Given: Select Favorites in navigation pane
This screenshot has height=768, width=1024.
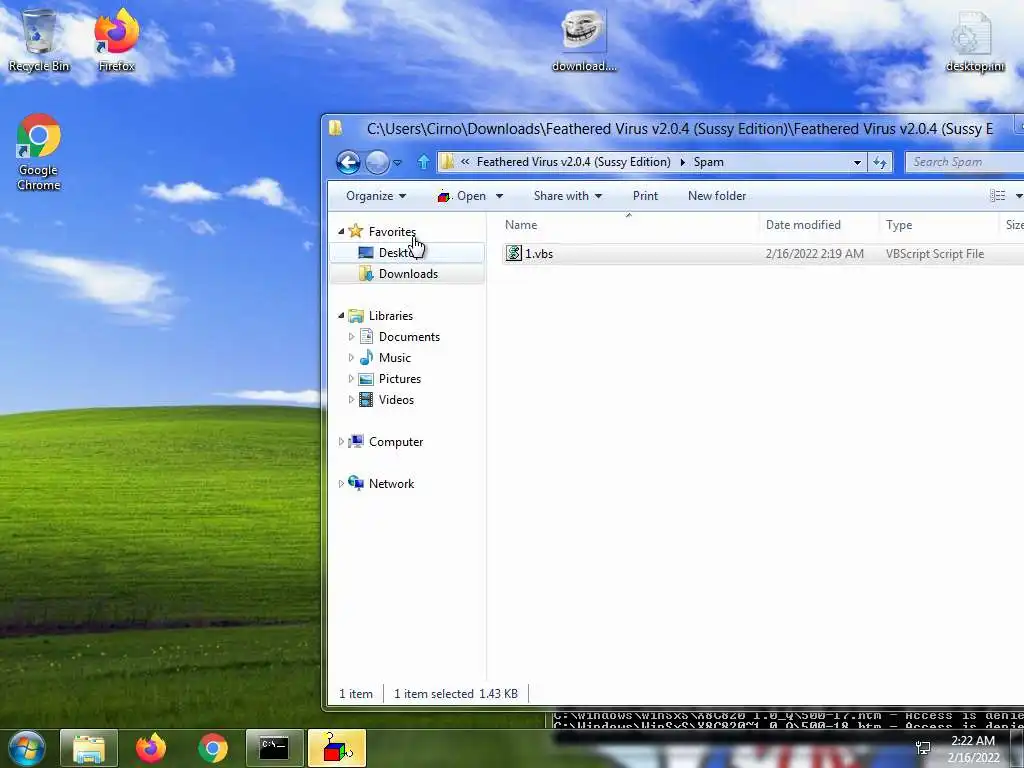Looking at the screenshot, I should coord(392,231).
